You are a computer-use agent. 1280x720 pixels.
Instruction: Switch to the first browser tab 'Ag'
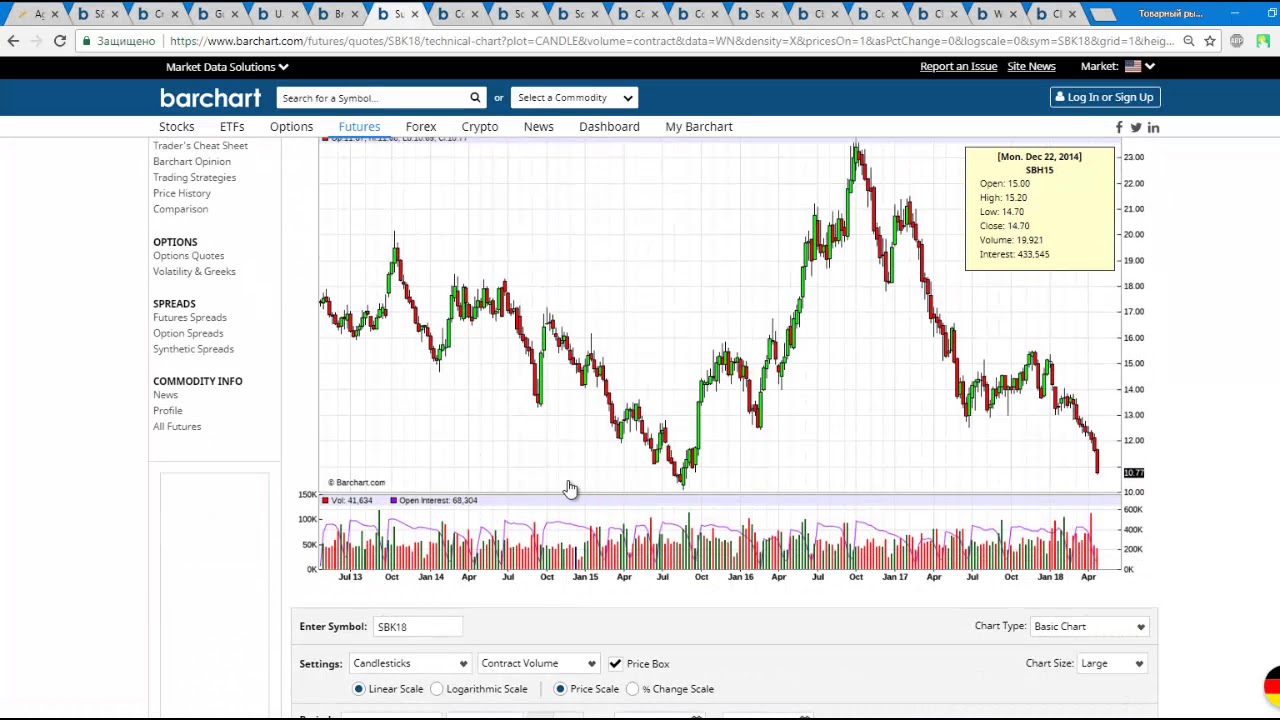click(40, 14)
